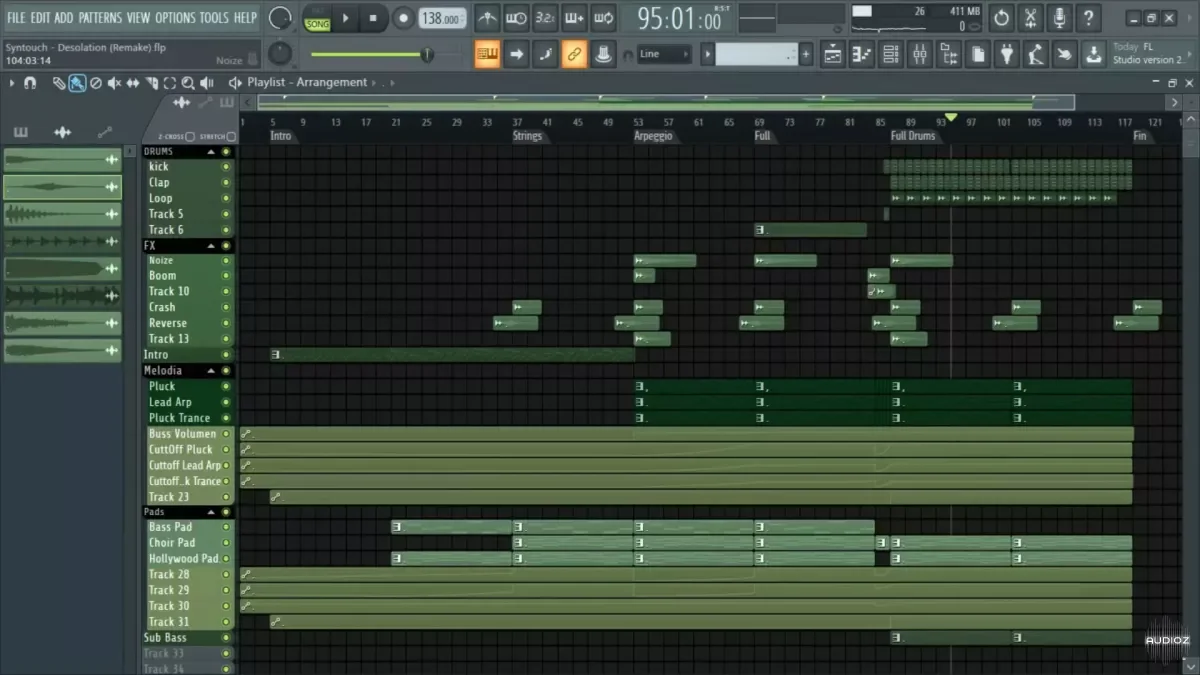Toggle the metronome icon
This screenshot has height=675, width=1200.
487,18
